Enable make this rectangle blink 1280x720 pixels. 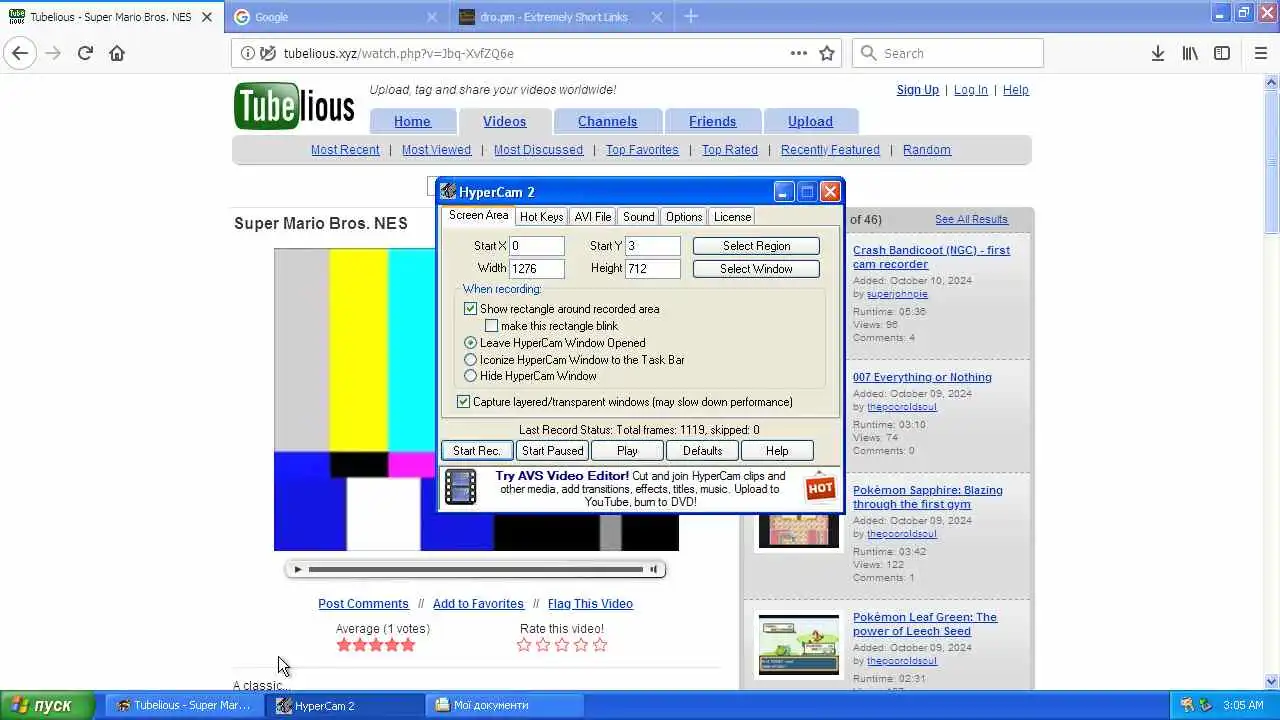(x=491, y=326)
